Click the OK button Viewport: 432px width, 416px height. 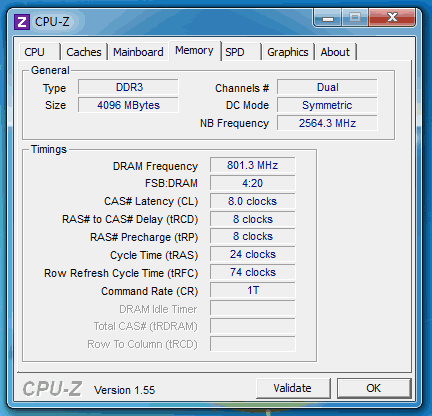[374, 388]
